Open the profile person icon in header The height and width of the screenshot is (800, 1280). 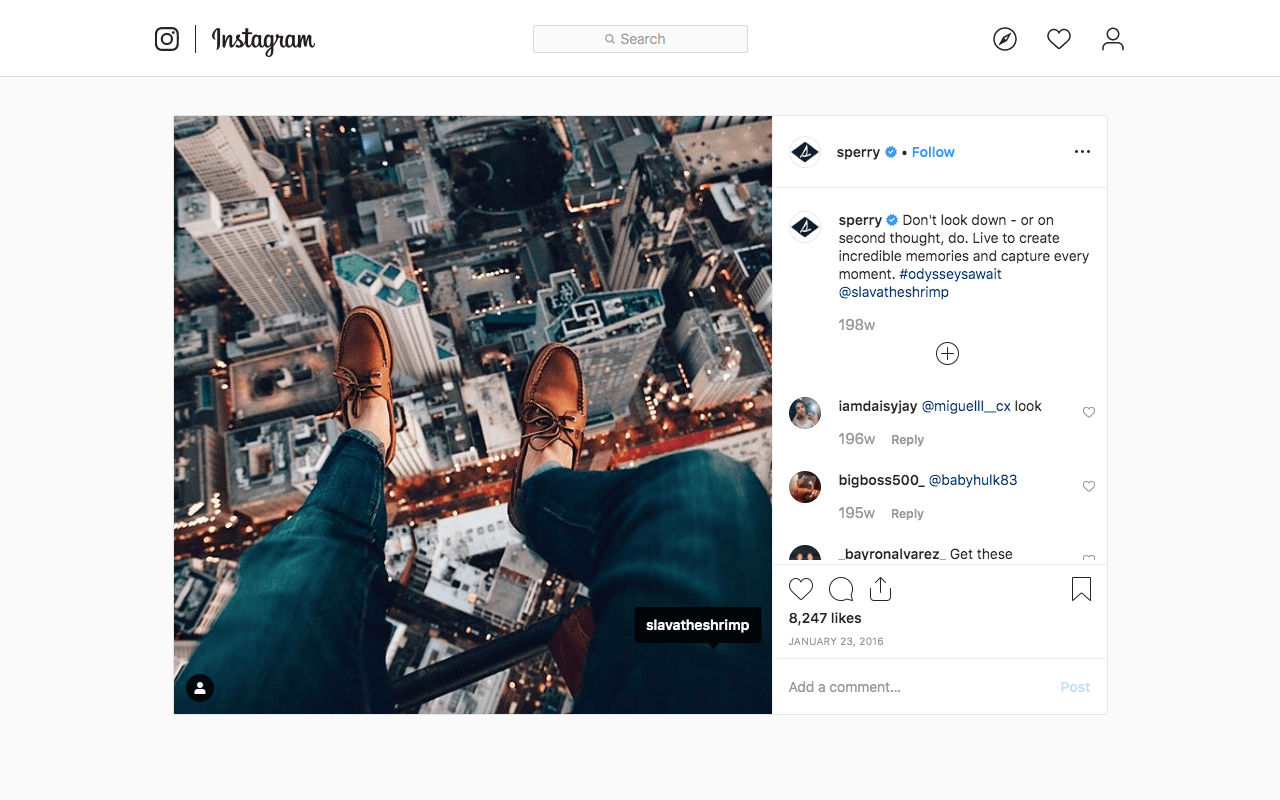click(1113, 39)
